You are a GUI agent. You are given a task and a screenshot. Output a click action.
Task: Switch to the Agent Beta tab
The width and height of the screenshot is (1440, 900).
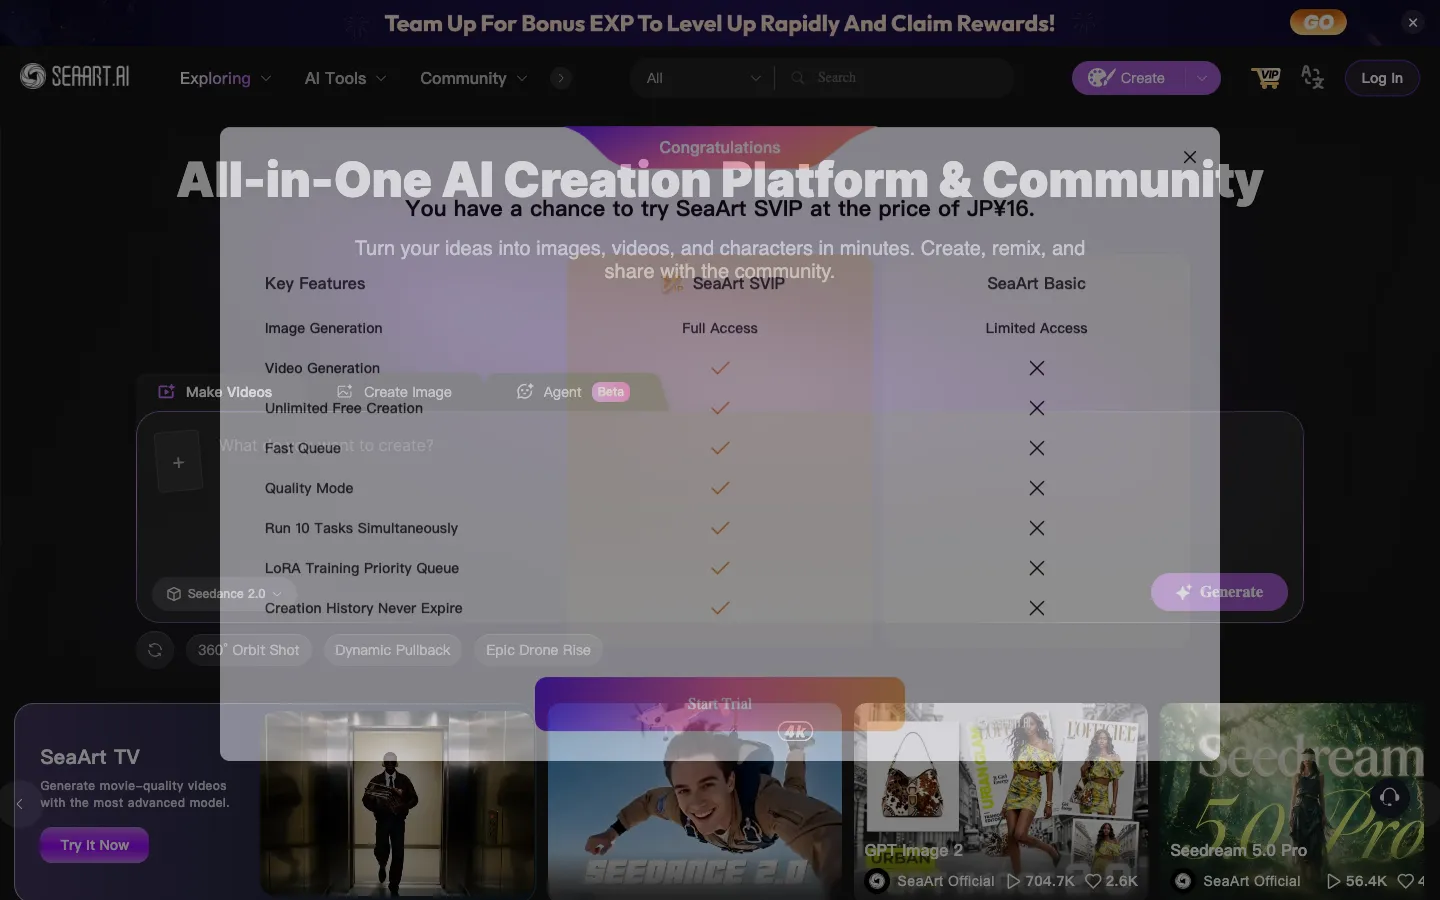click(572, 392)
